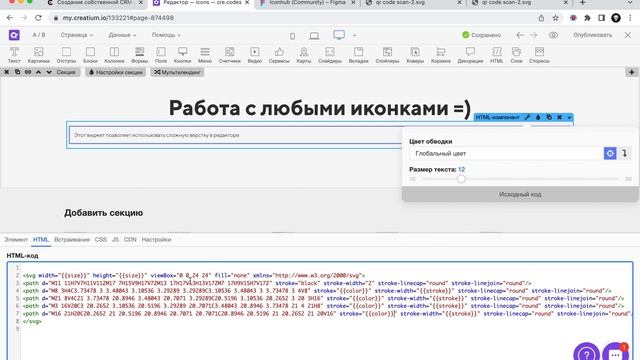Expand the device preview dropdown arrow
The width and height of the screenshot is (640, 360).
354,36
